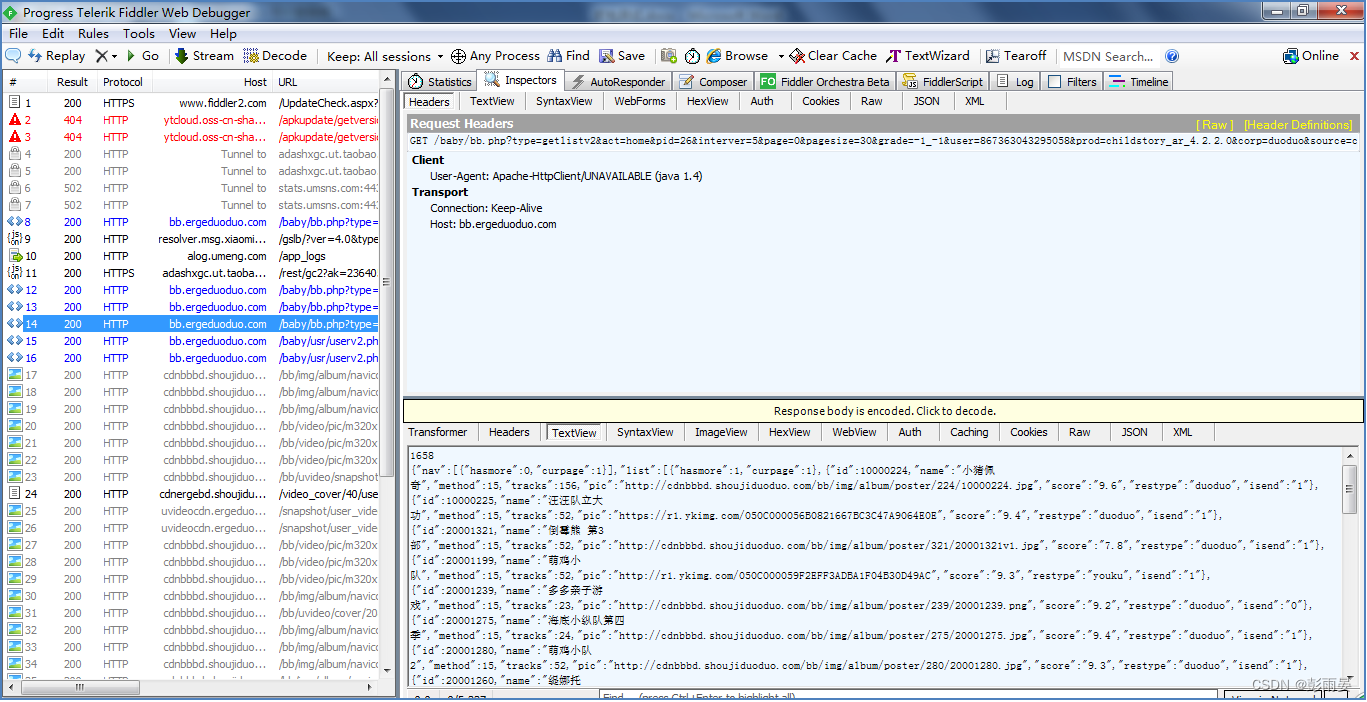This screenshot has height=702, width=1367.
Task: Click the timer stopwatch toolbar icon
Action: tap(692, 56)
